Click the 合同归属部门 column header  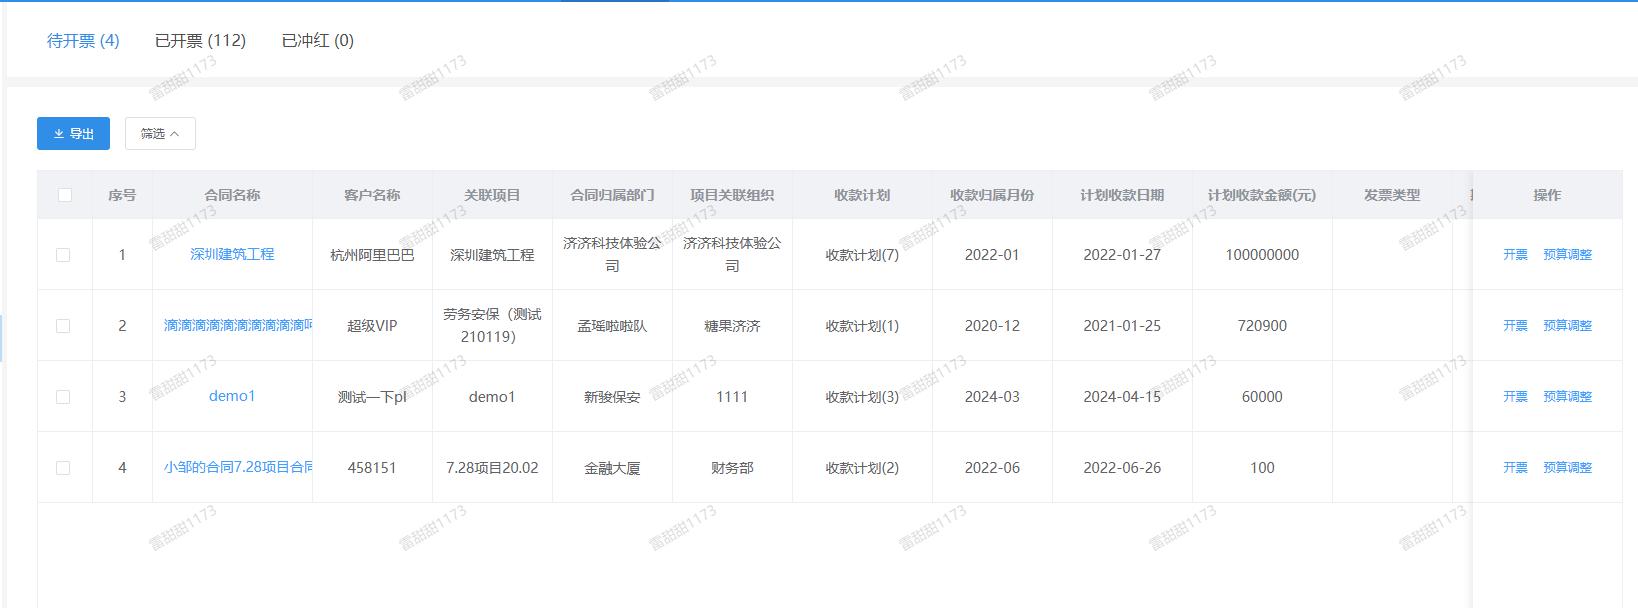pos(612,195)
